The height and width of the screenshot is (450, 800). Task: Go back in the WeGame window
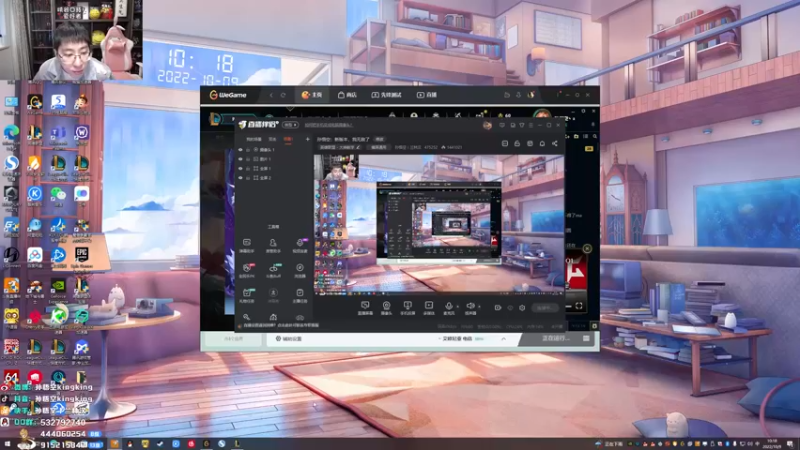pos(271,95)
